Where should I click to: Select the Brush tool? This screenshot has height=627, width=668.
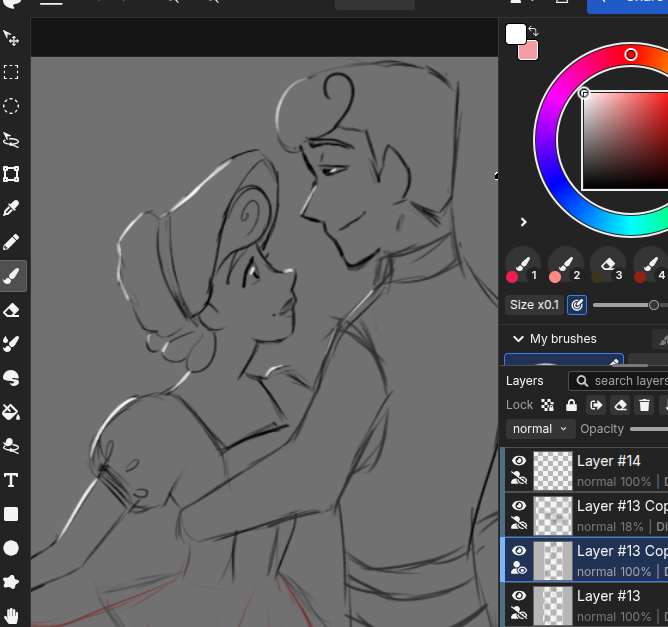(x=11, y=276)
